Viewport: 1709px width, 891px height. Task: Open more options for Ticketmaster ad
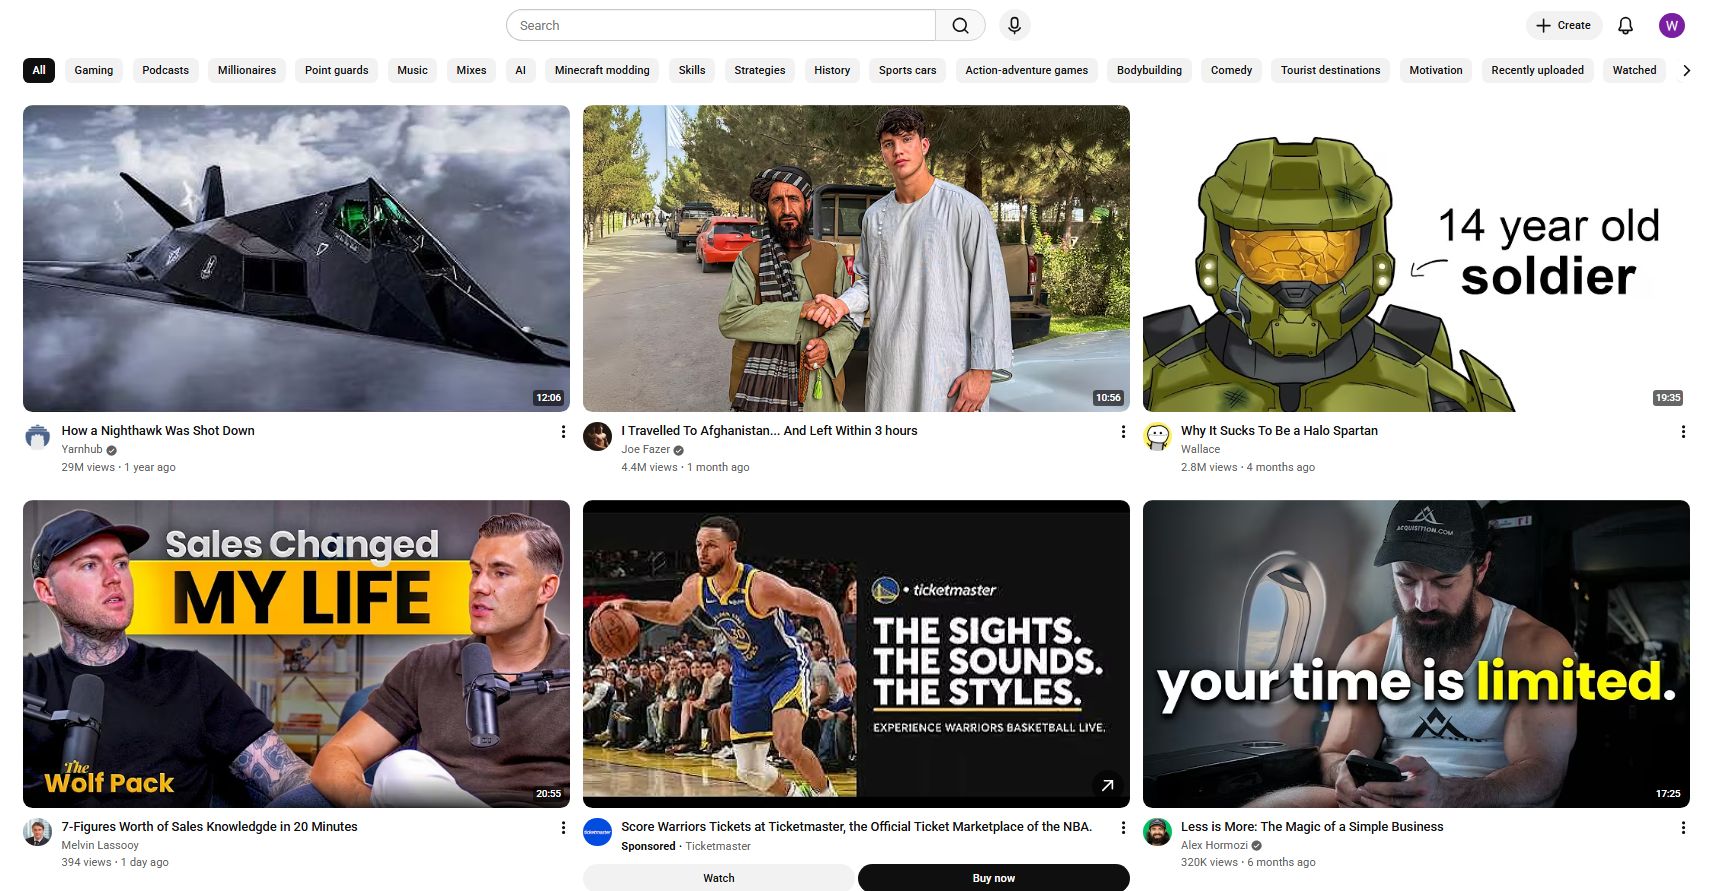pos(1123,828)
